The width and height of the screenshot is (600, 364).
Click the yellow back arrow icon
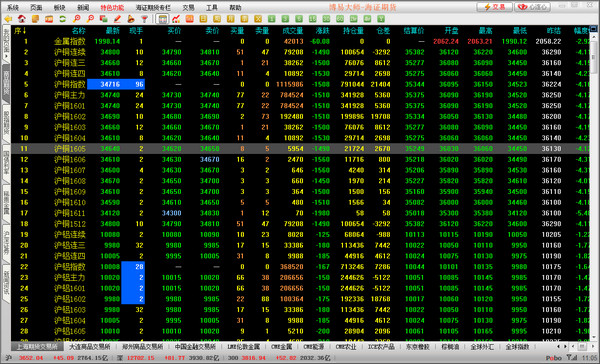8,19
